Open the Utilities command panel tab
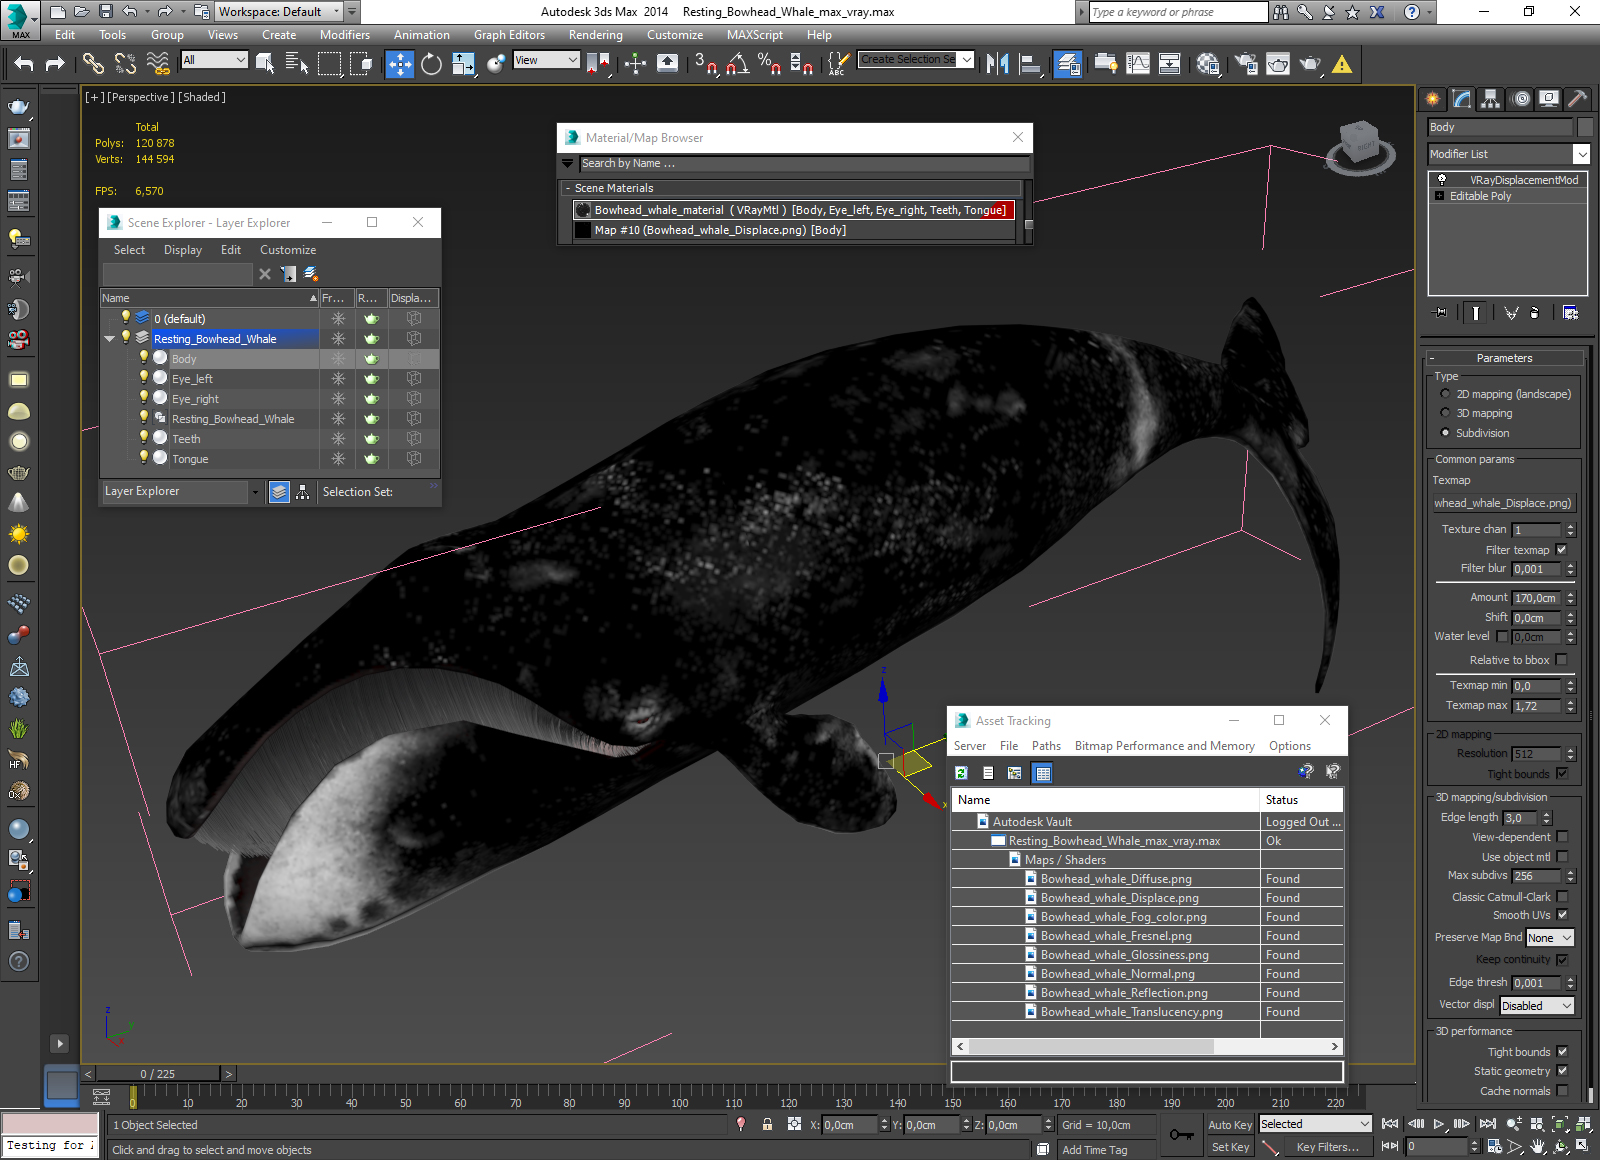 [1578, 99]
